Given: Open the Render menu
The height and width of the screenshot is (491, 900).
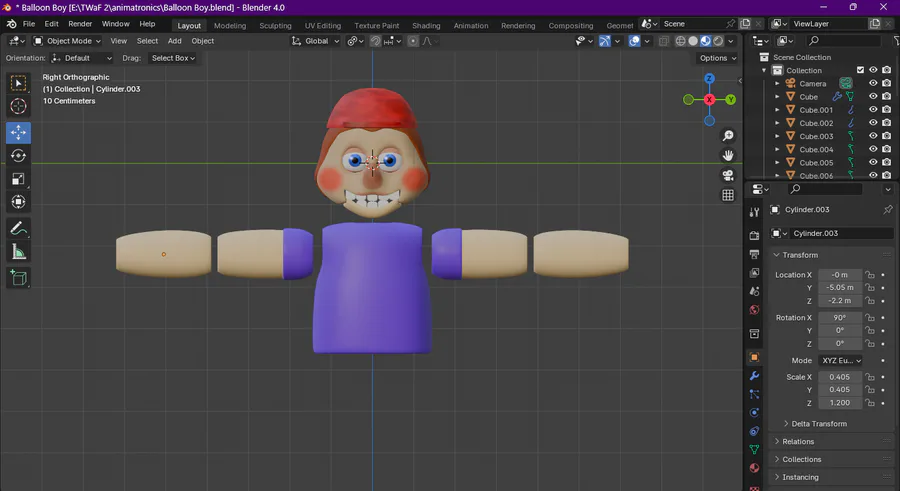Looking at the screenshot, I should tap(80, 23).
